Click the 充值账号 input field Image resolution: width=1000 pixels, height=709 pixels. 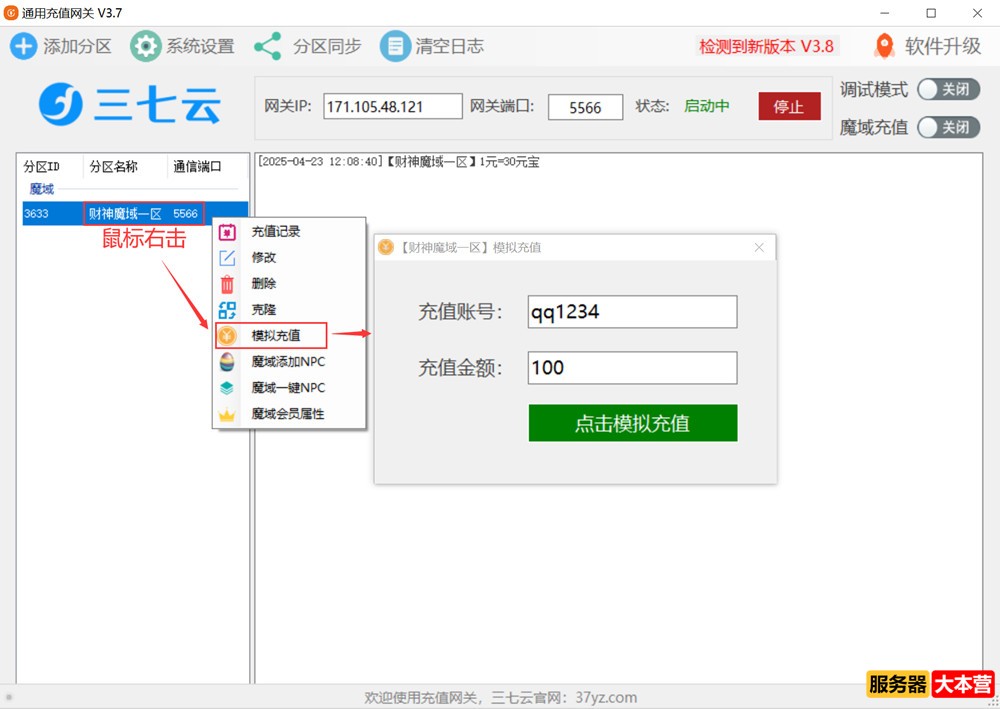pyautogui.click(x=632, y=312)
